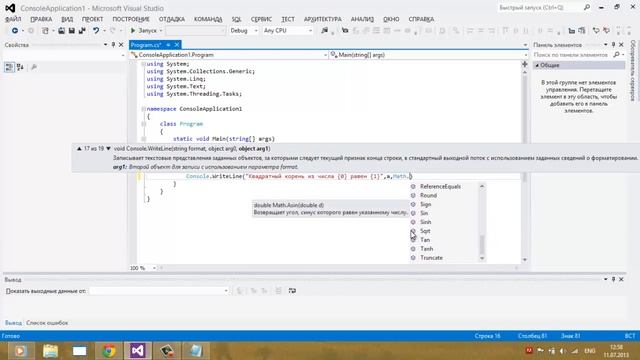Open the СЕРВИС menu
This screenshot has width=640, height=360.
pyautogui.click(x=261, y=19)
